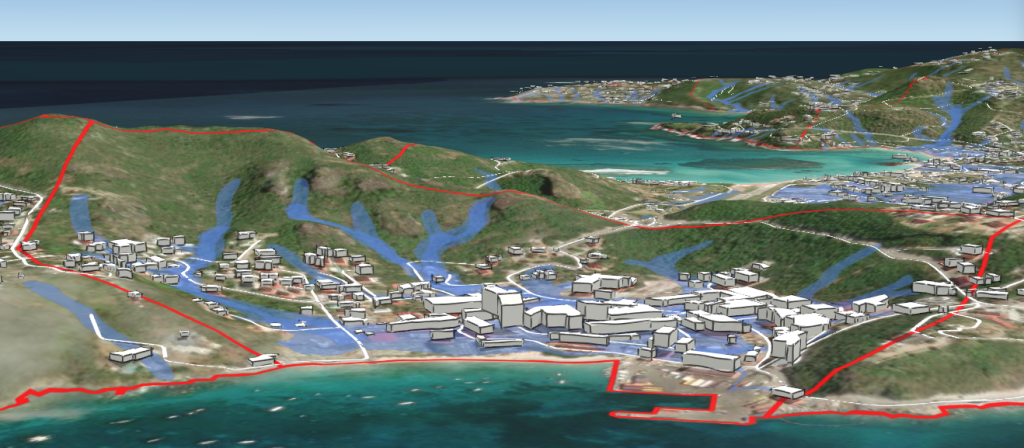Select the red boundary junction on the left ridge

coord(91,123)
